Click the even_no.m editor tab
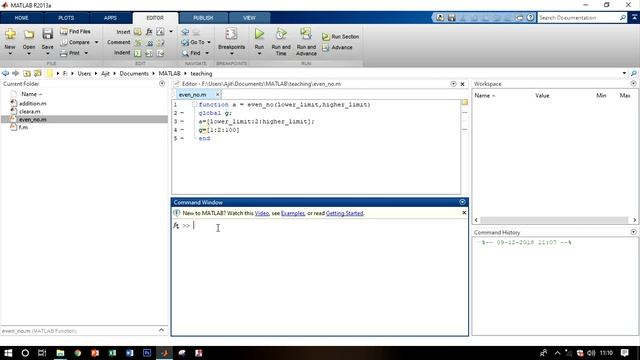Image resolution: width=640 pixels, height=360 pixels. (x=192, y=95)
